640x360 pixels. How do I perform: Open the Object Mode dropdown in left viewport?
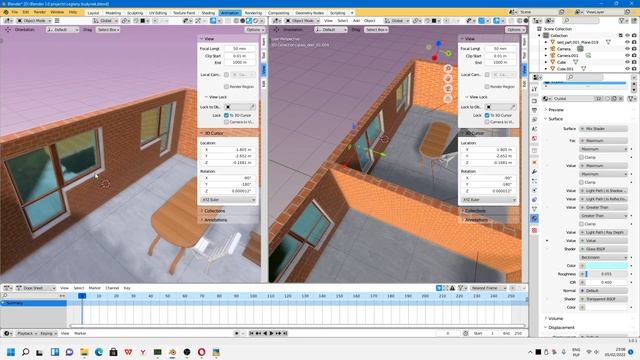tap(34, 20)
